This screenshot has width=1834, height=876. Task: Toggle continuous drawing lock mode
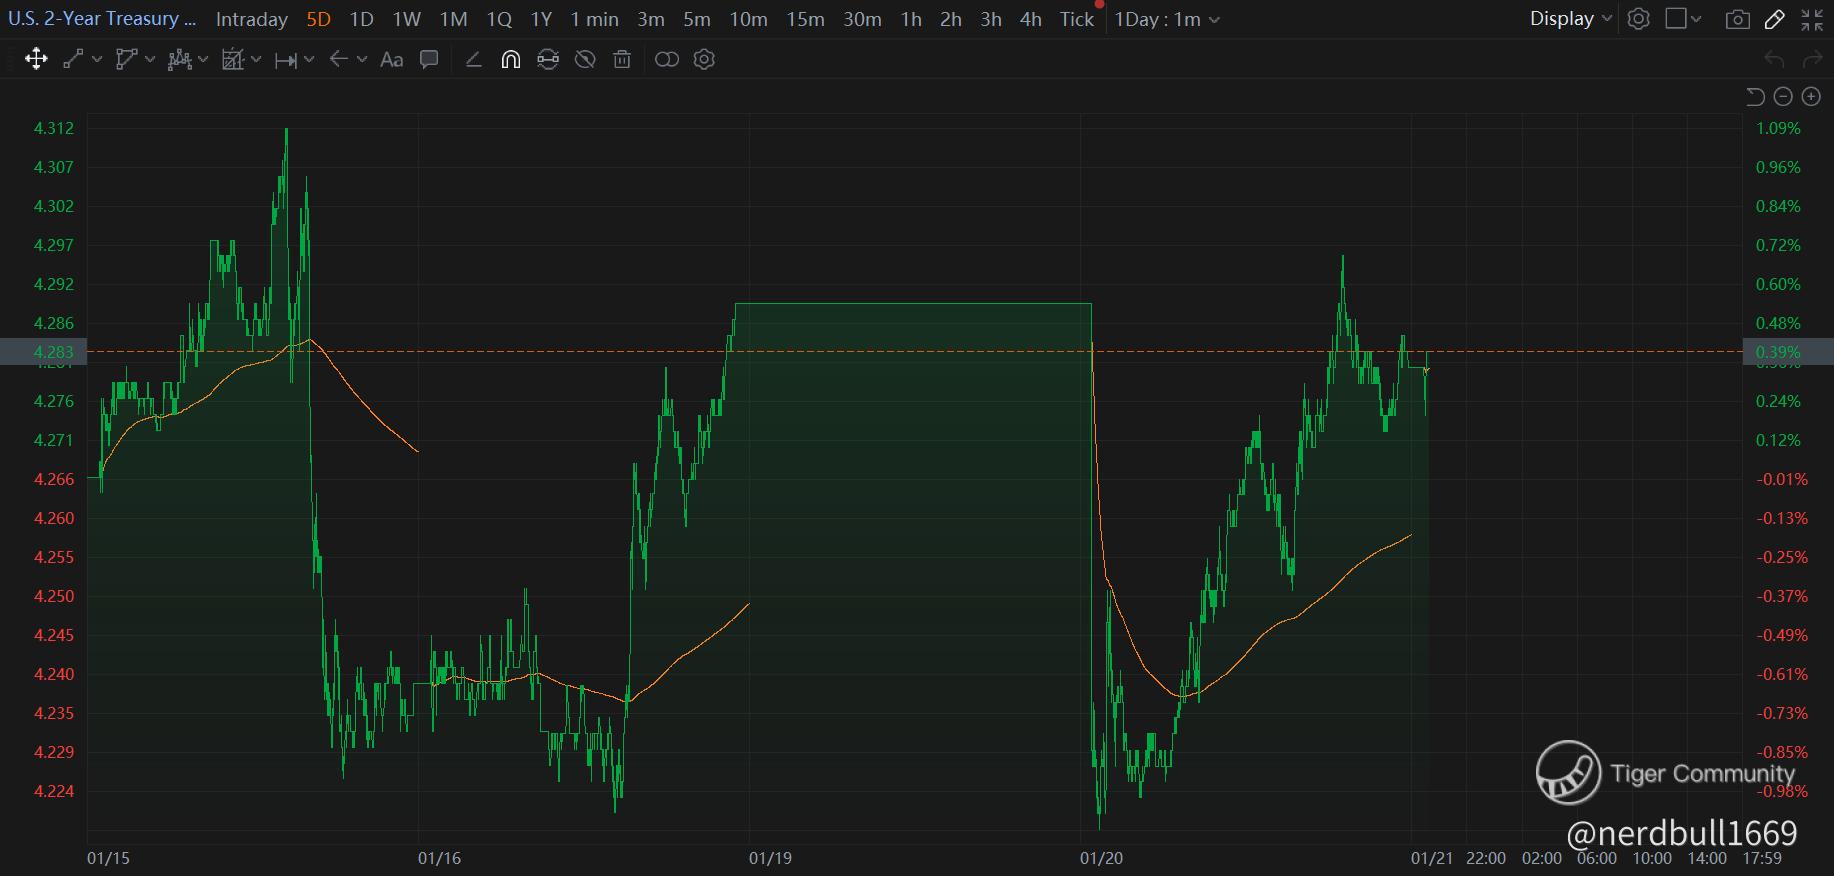[x=548, y=60]
